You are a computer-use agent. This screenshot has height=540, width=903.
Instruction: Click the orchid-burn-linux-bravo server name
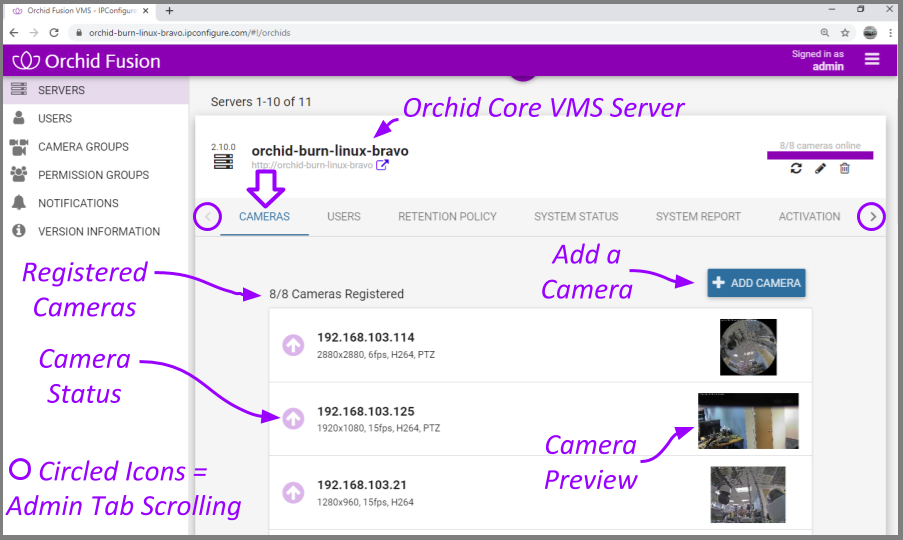[330, 151]
